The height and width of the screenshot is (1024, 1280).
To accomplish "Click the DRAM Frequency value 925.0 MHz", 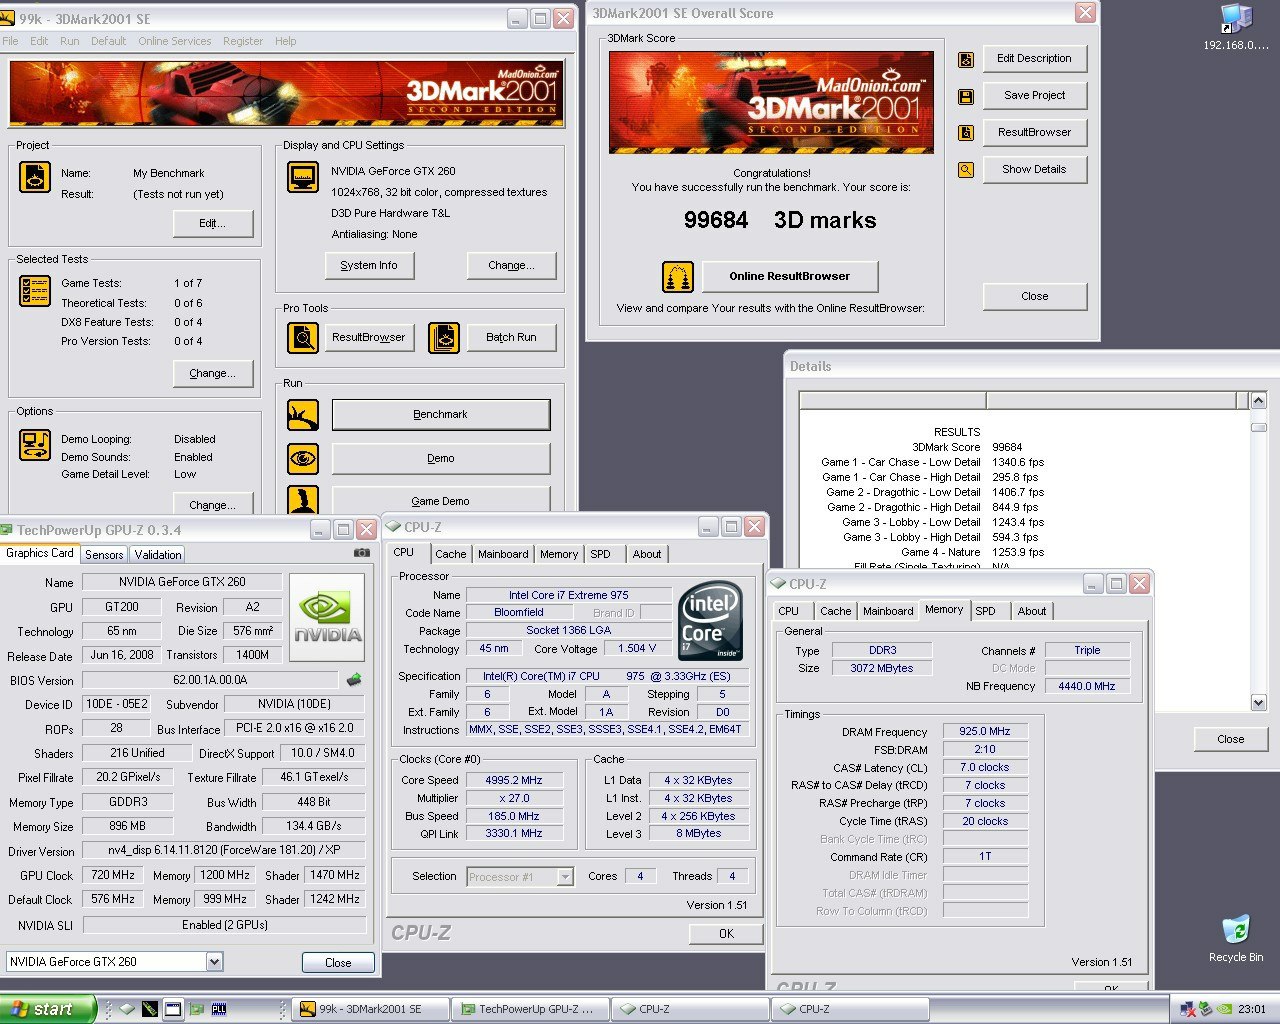I will point(985,732).
